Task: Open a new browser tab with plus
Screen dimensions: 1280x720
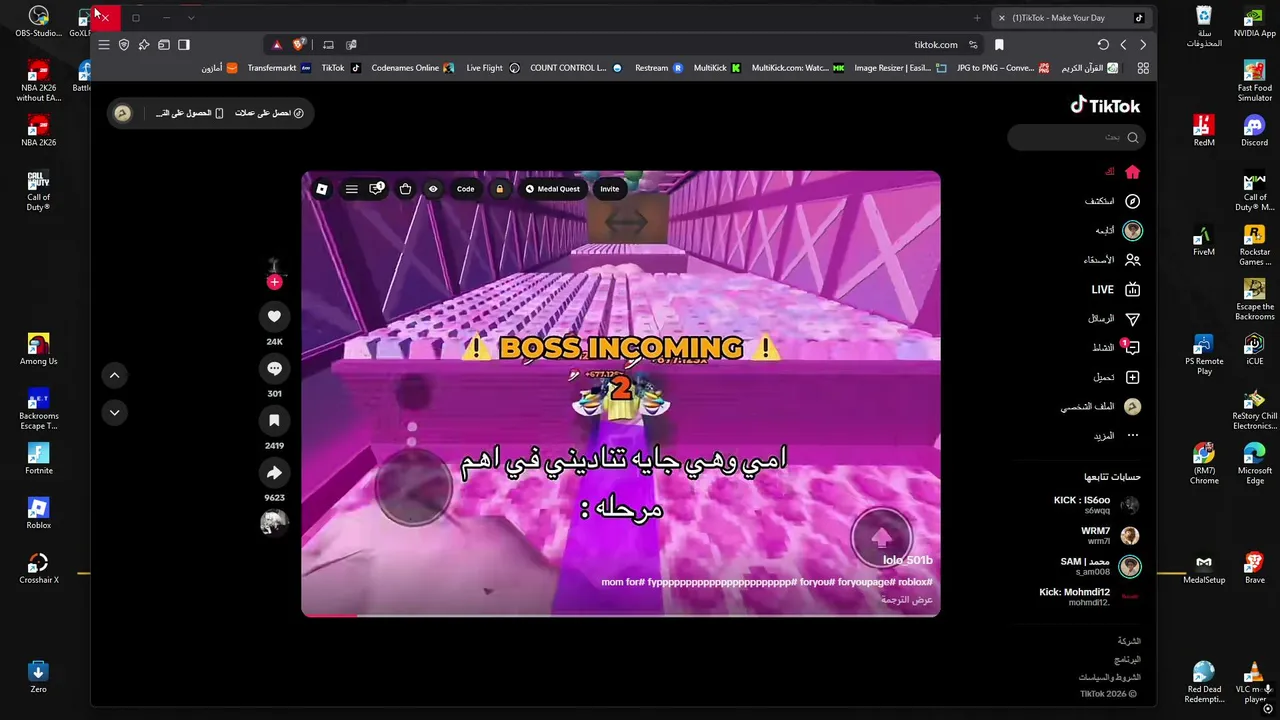Action: point(977,18)
